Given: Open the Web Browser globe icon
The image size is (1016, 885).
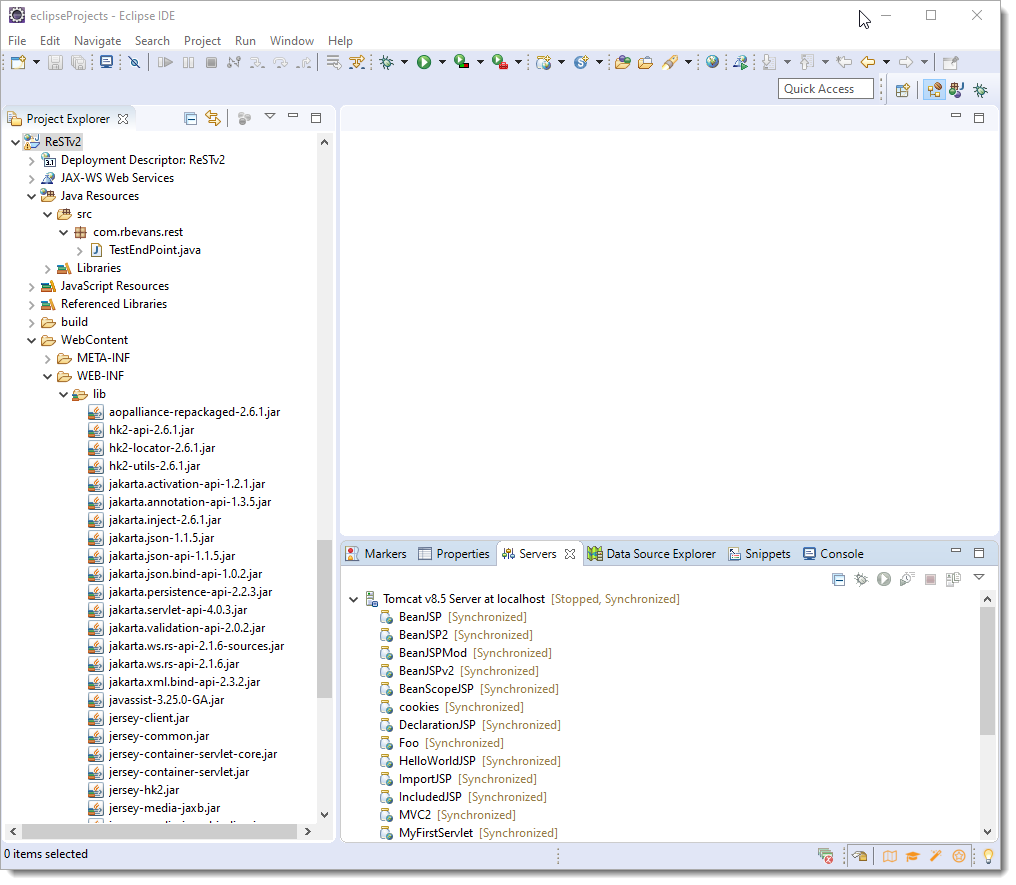Looking at the screenshot, I should [x=712, y=62].
